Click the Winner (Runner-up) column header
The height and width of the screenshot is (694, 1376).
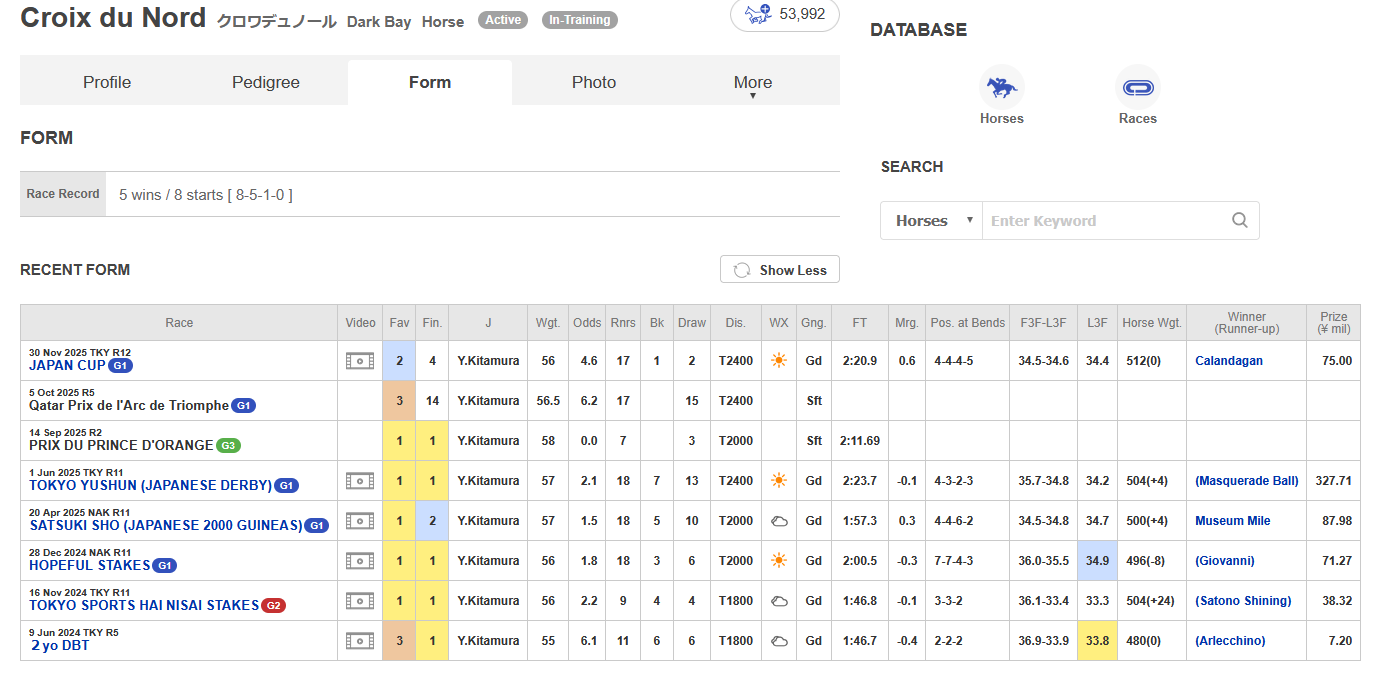[1246, 323]
